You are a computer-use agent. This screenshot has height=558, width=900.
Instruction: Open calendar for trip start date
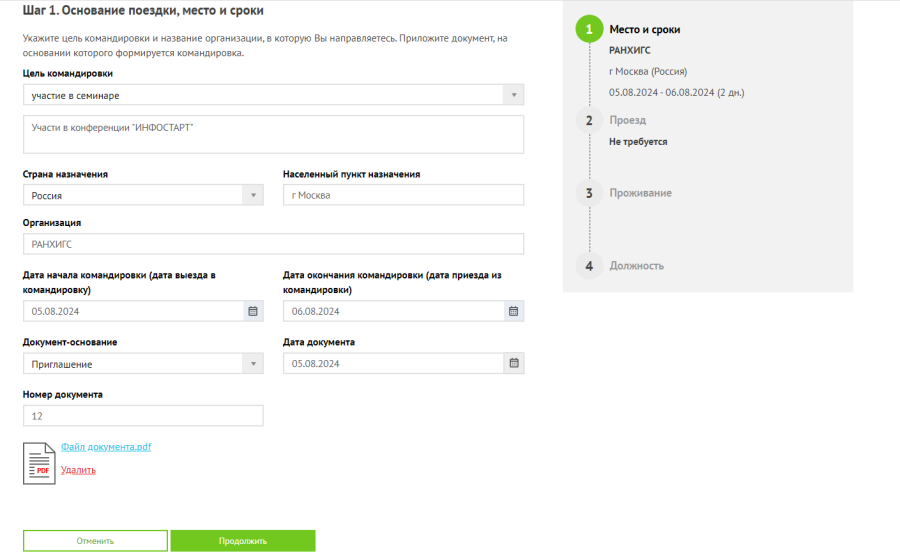pyautogui.click(x=253, y=311)
